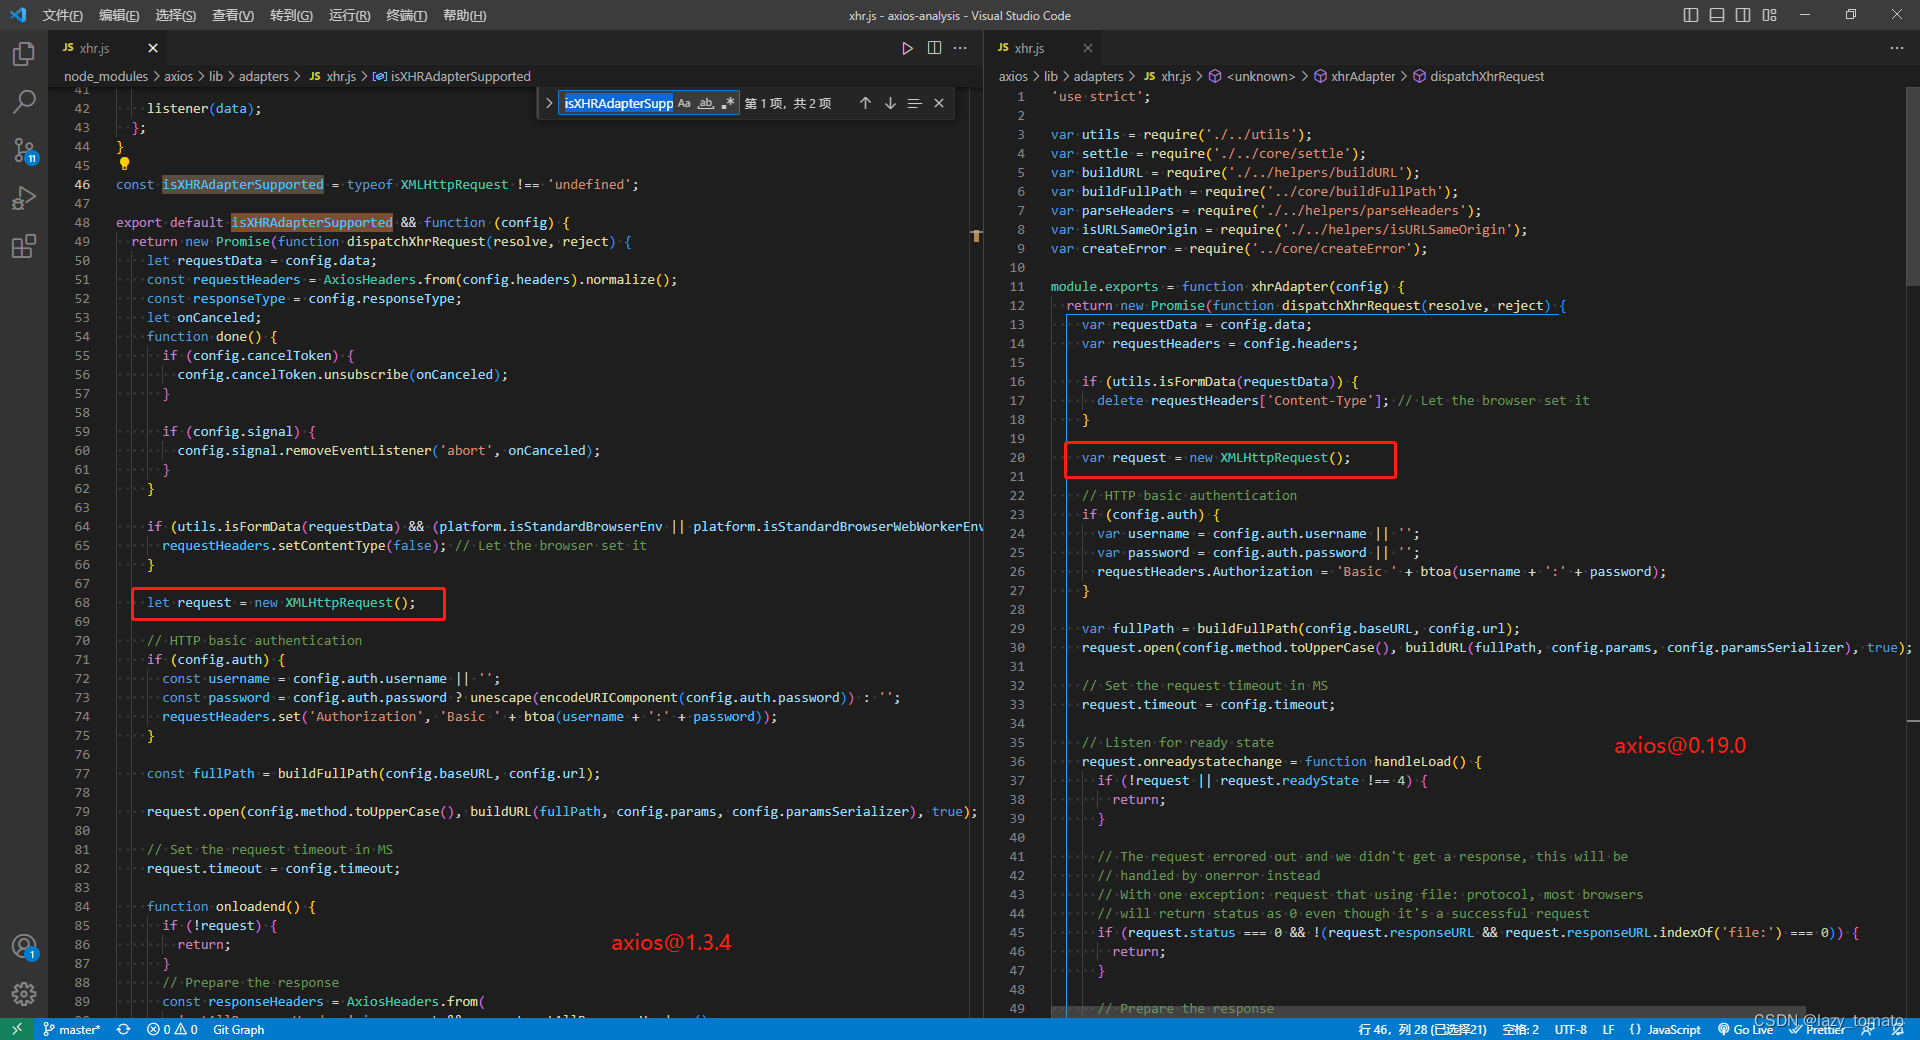Click the lightbulb code action on line 45
This screenshot has height=1040, width=1920.
124,164
